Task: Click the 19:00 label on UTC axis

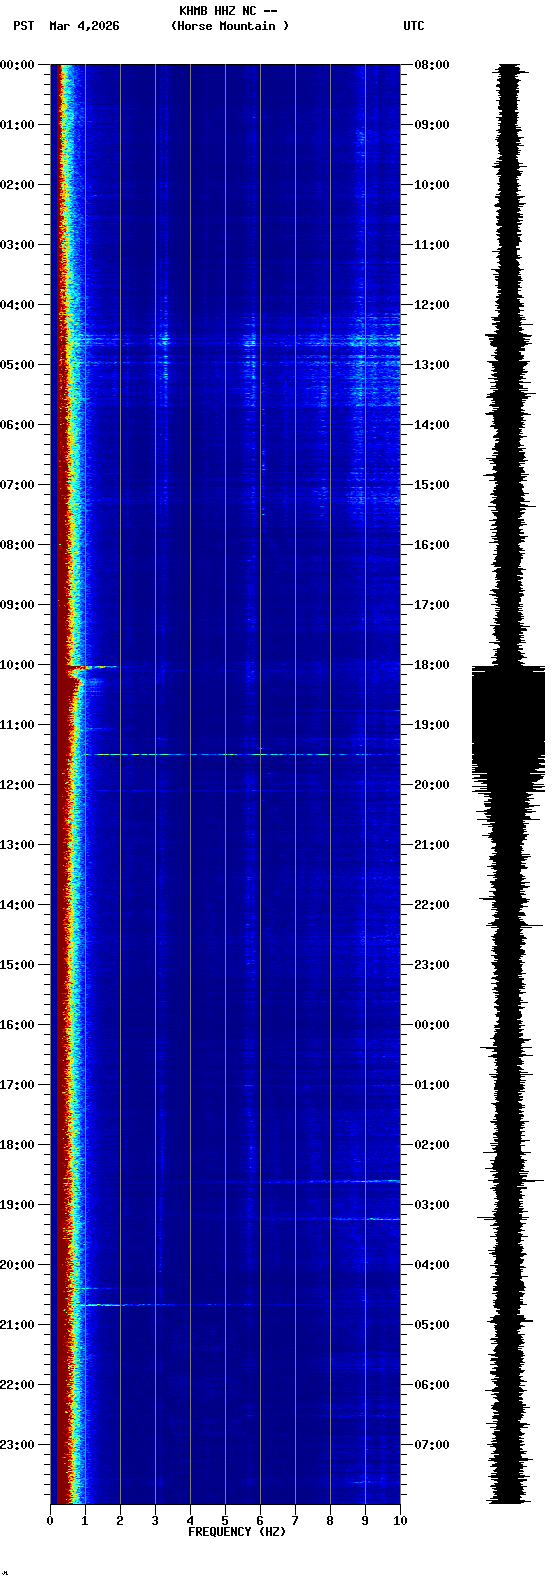Action: [x=432, y=725]
